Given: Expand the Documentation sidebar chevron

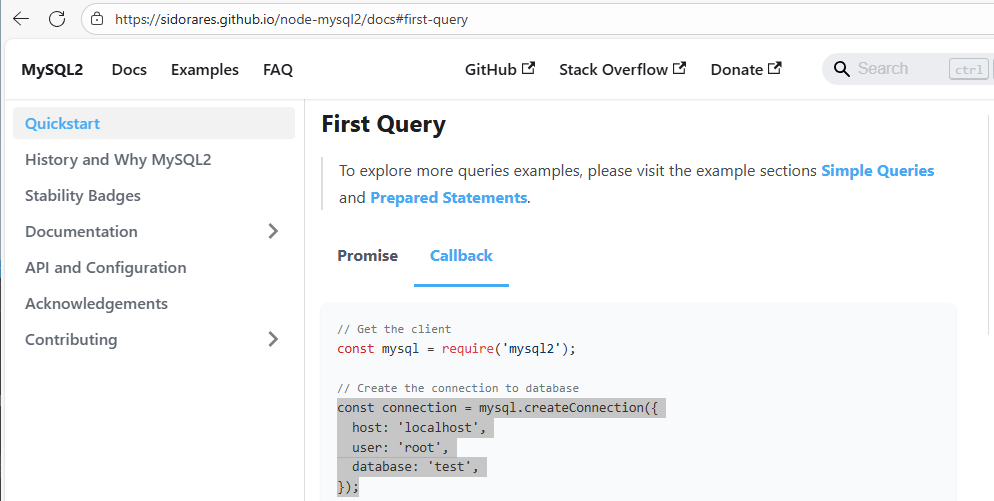Looking at the screenshot, I should 274,231.
